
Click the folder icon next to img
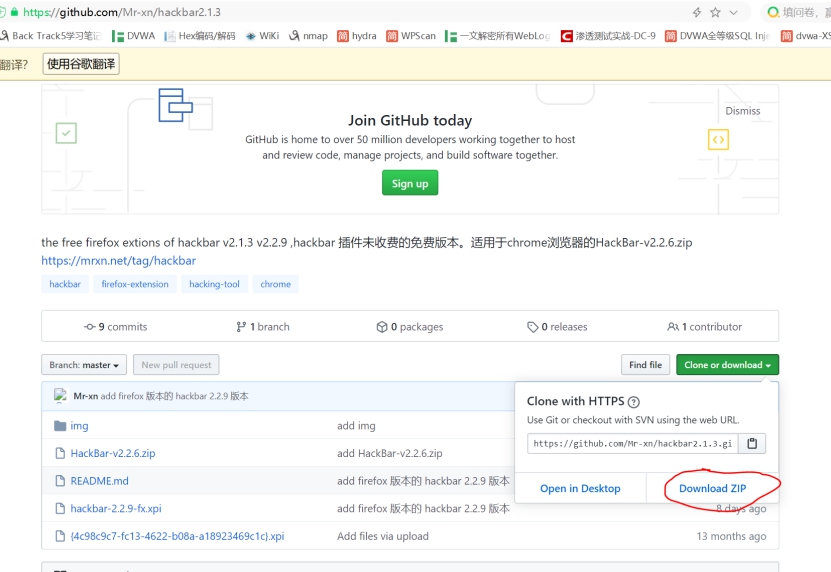(60, 426)
